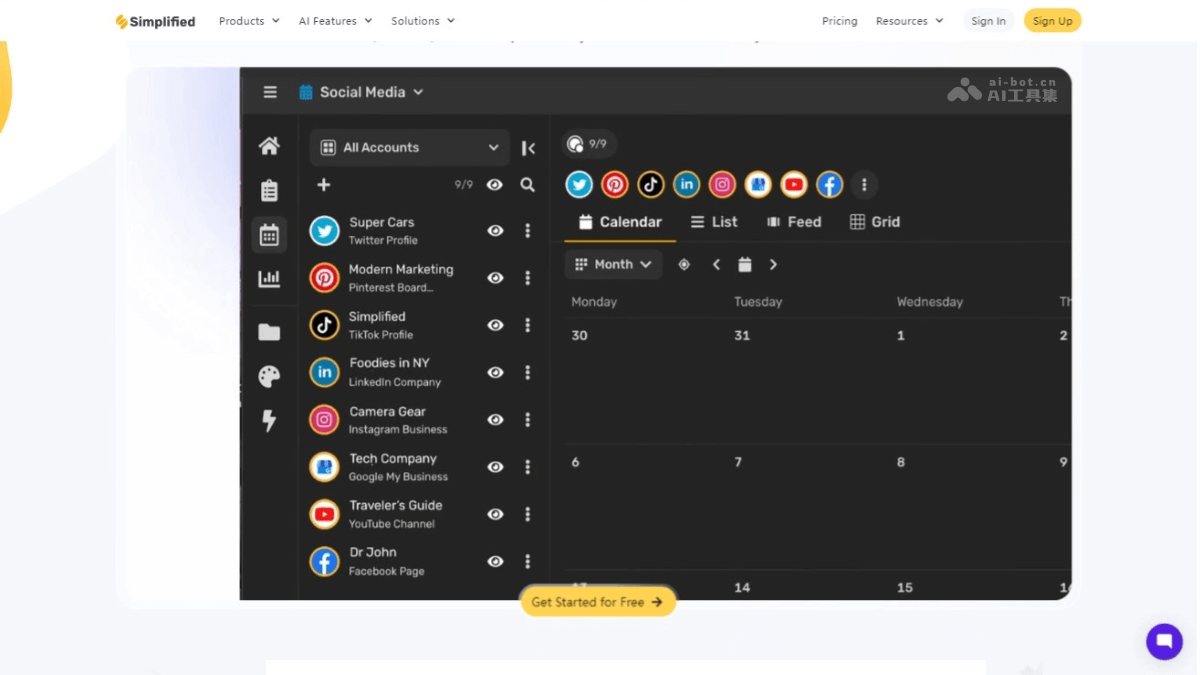Viewport: 1200px width, 675px height.
Task: Switch to the Grid tab
Action: (x=874, y=222)
